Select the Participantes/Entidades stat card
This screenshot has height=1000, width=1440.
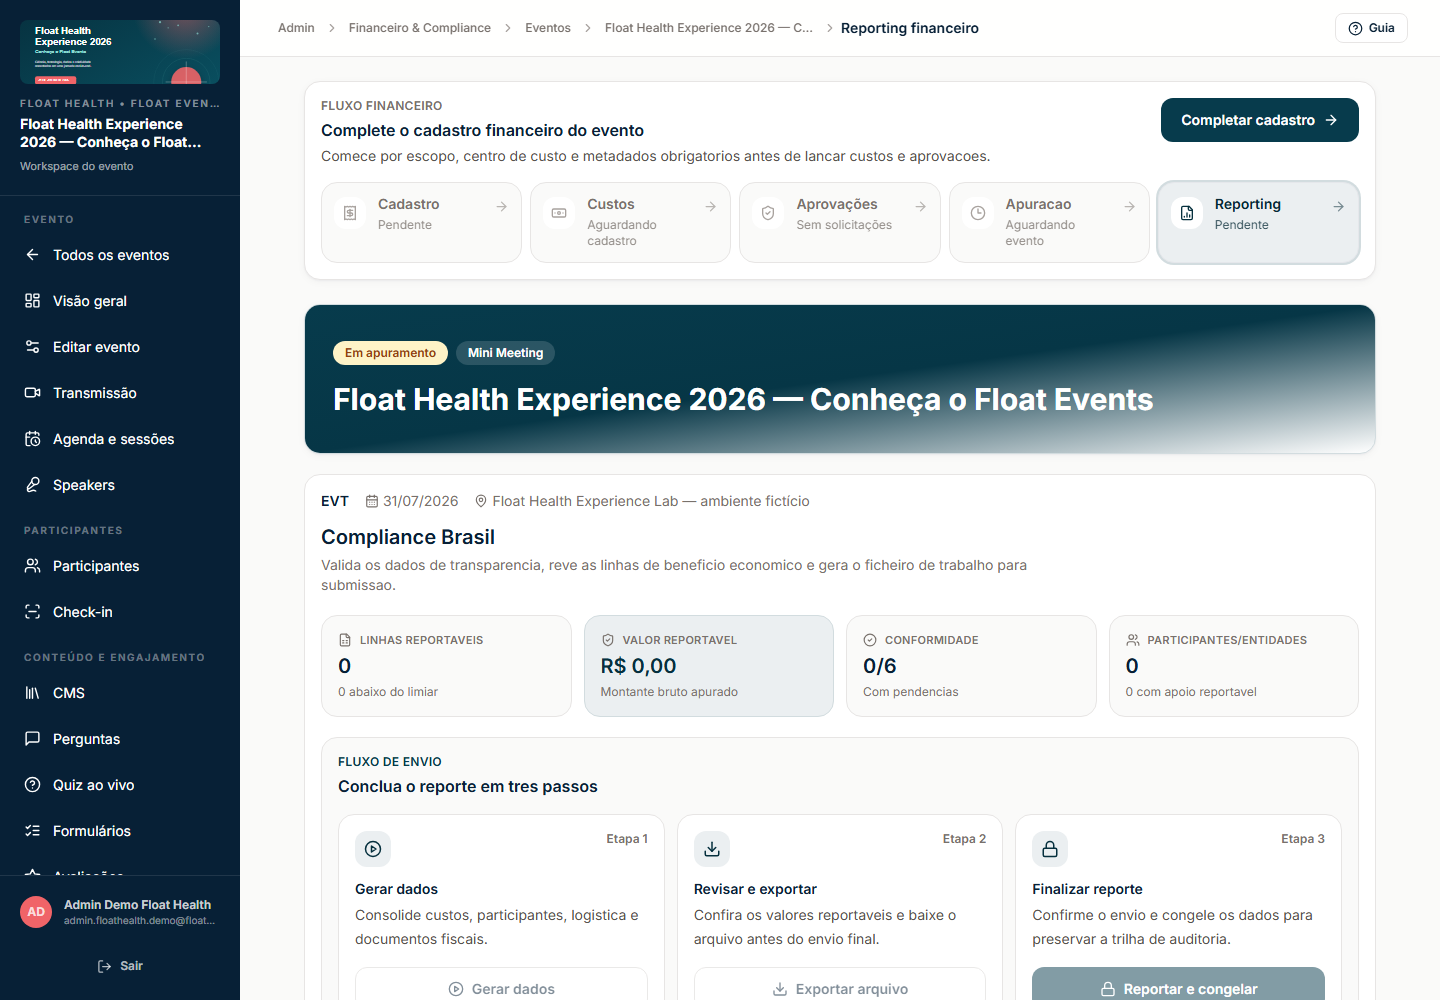pos(1234,666)
